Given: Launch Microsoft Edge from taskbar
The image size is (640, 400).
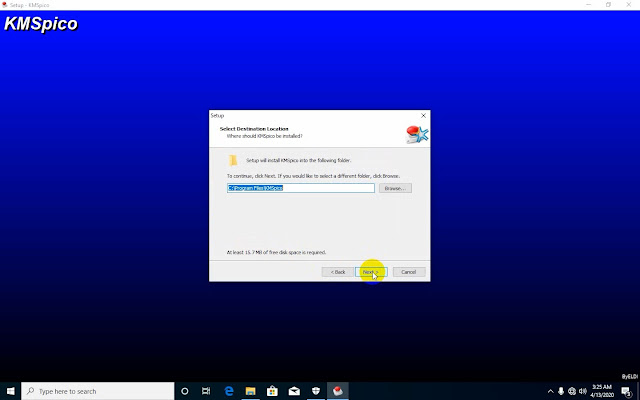Looking at the screenshot, I should [229, 391].
